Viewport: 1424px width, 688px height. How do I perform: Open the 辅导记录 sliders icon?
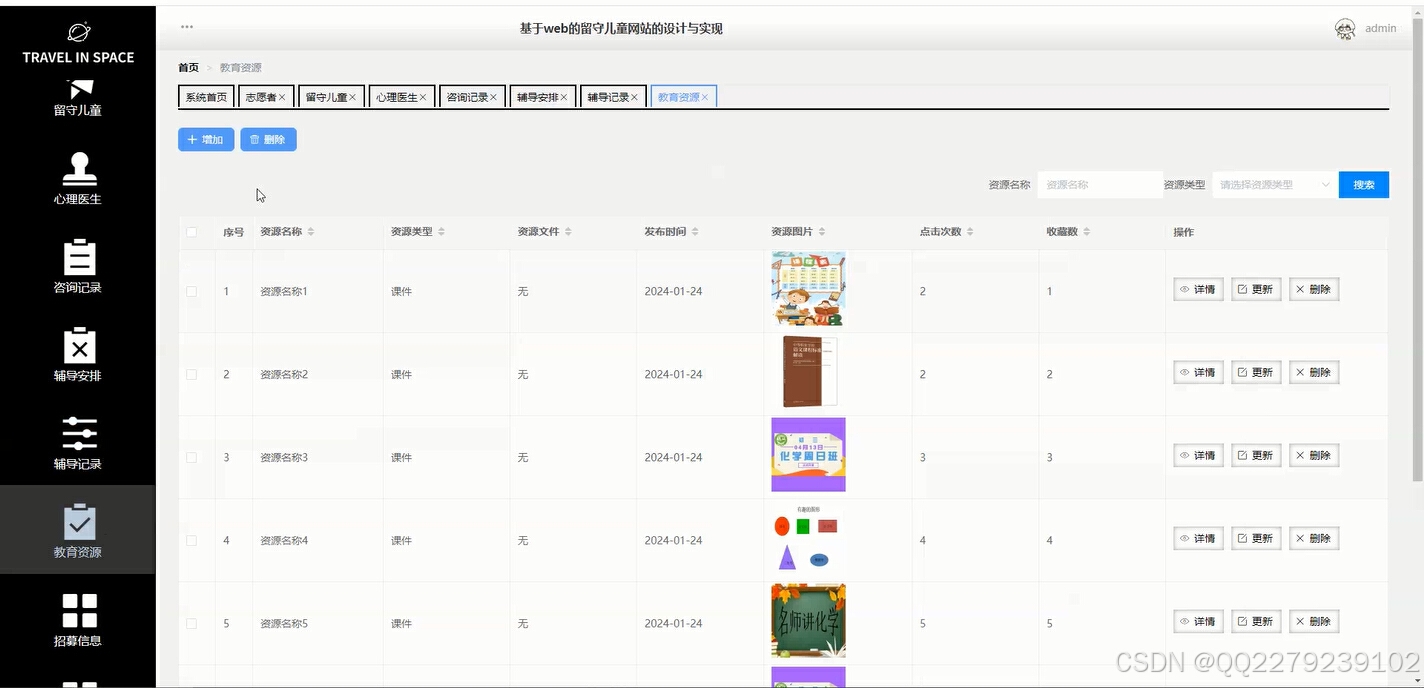[79, 434]
